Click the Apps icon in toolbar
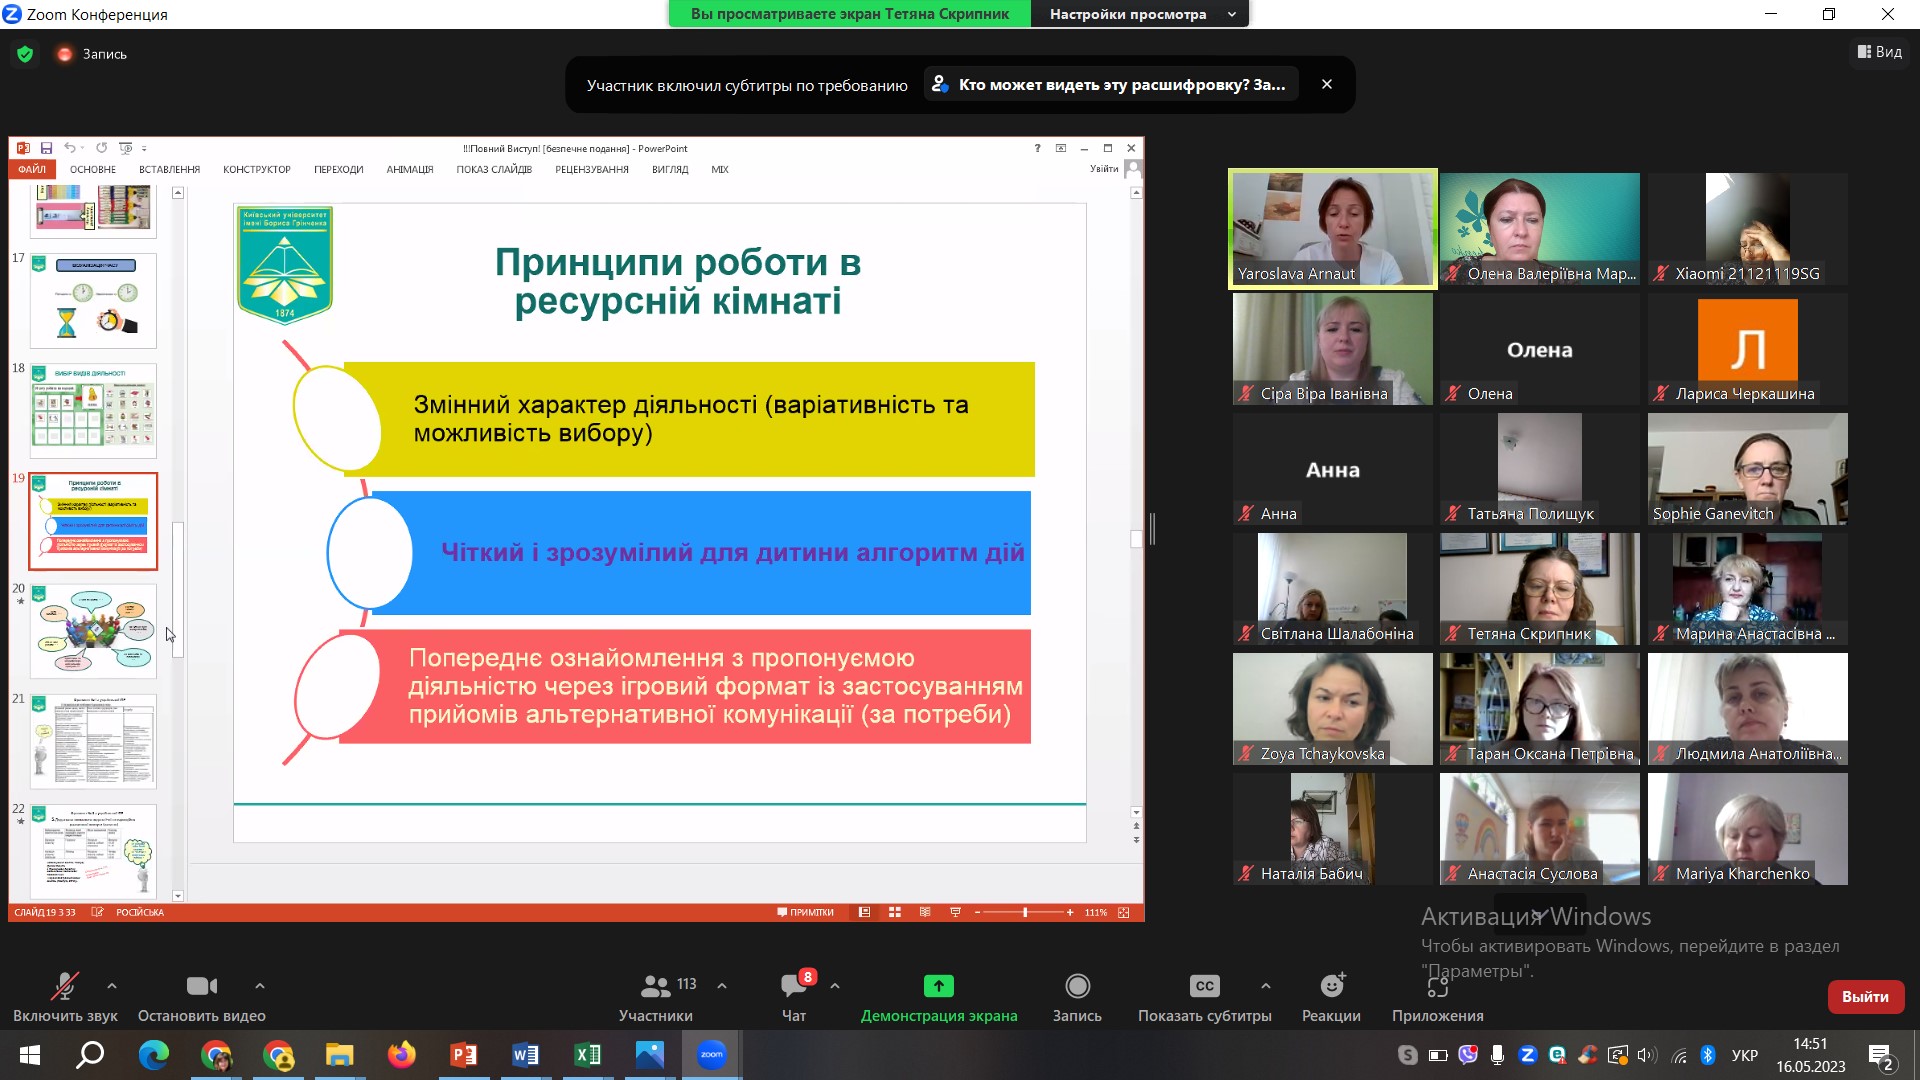Viewport: 1920px width, 1080px height. click(x=1437, y=986)
